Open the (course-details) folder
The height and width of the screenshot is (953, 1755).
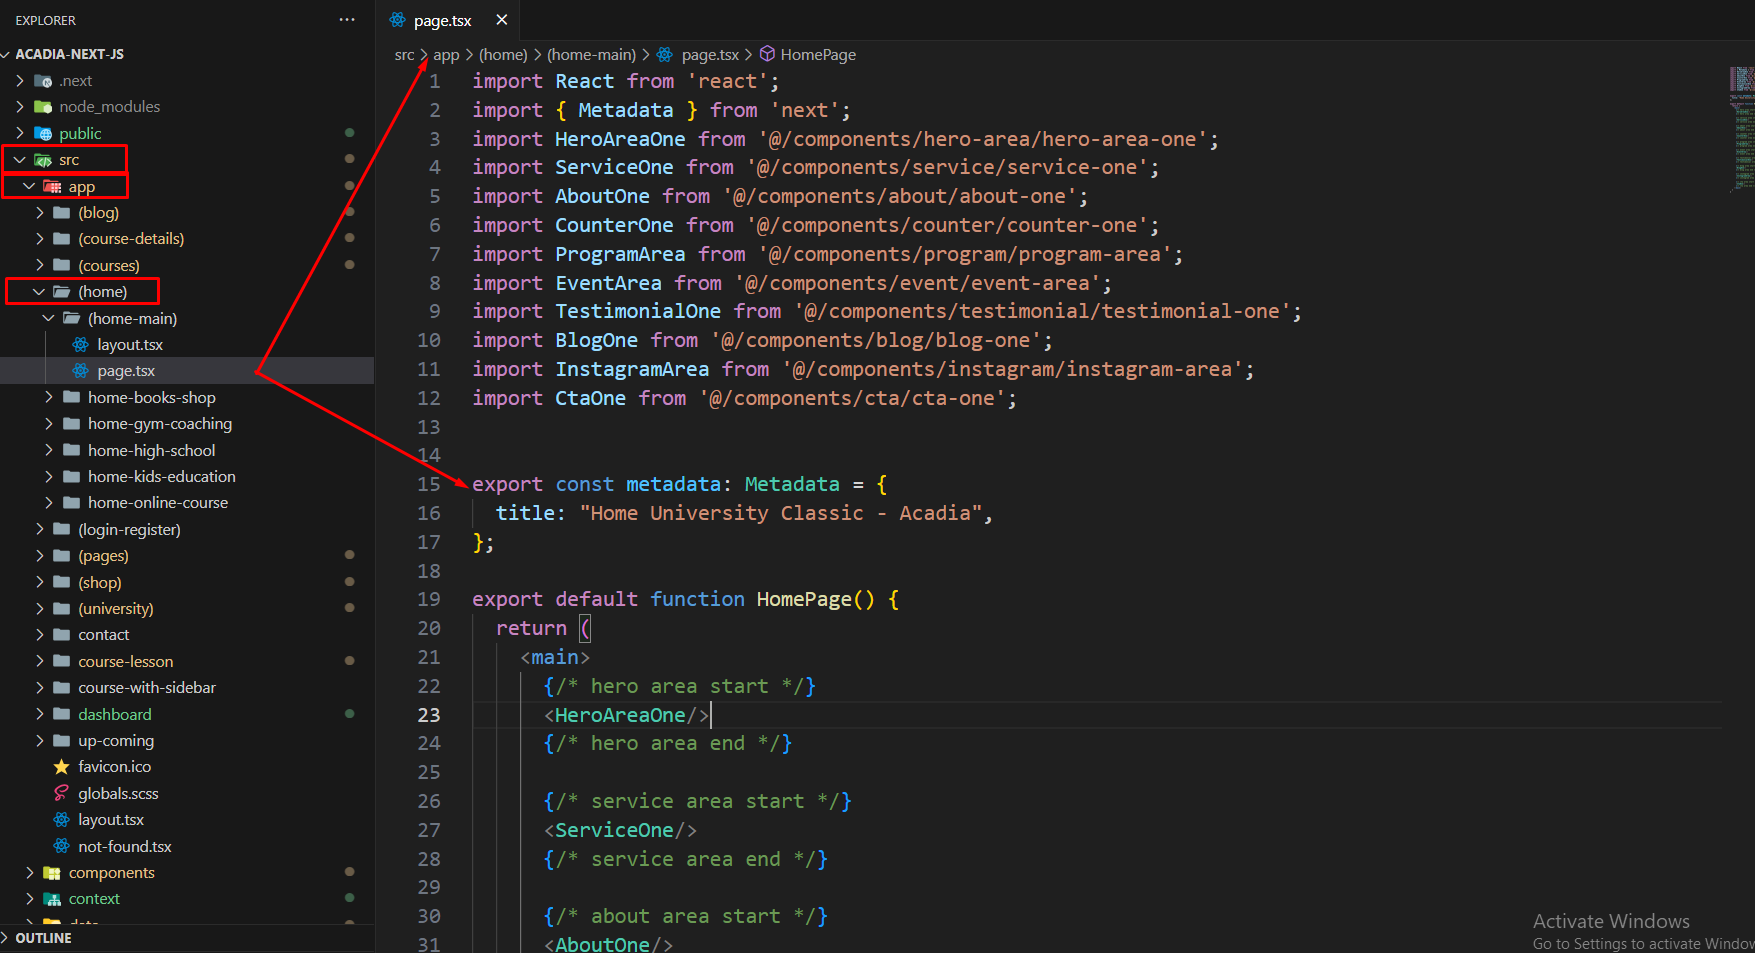point(131,239)
